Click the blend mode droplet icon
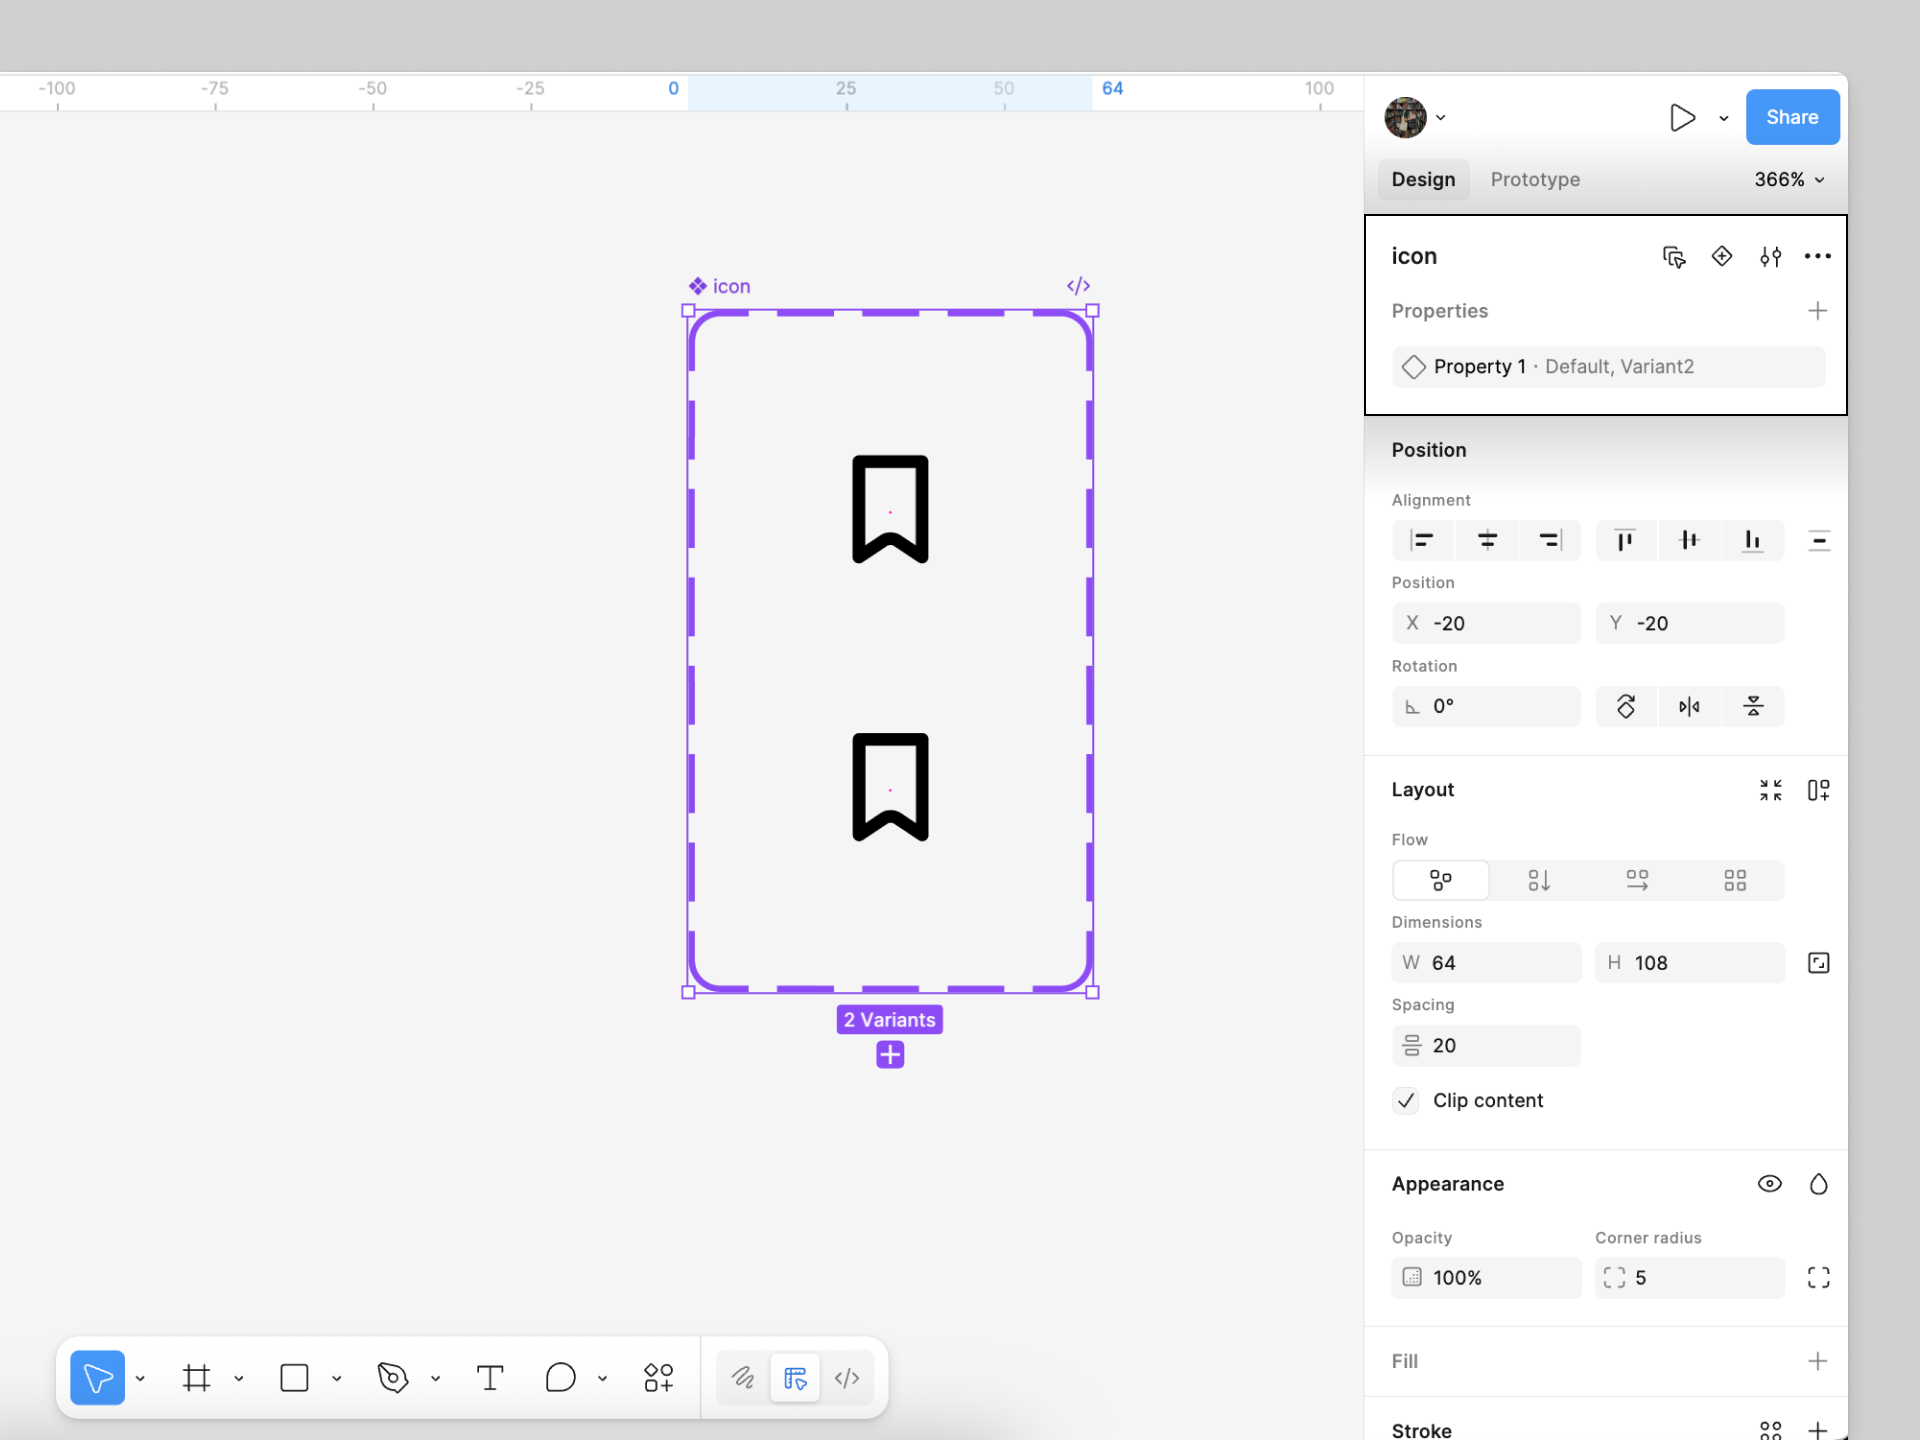 (1818, 1184)
